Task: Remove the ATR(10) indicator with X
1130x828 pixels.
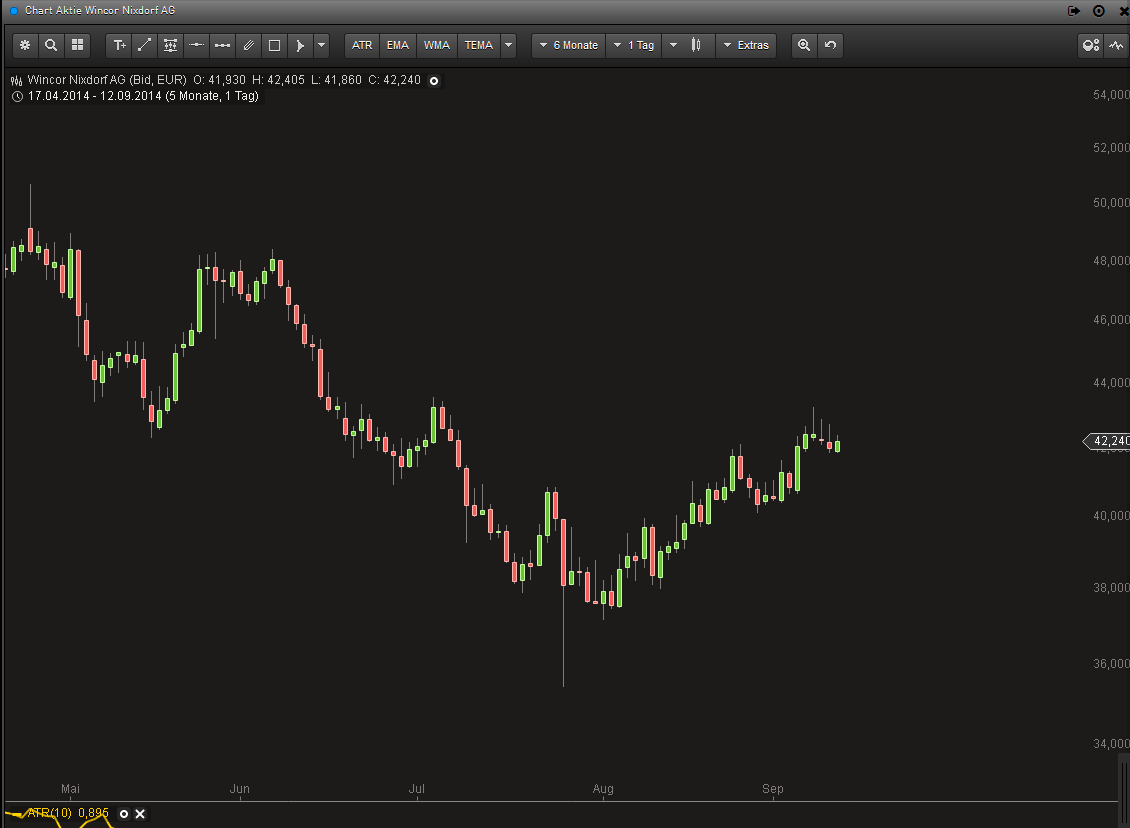Action: coord(140,814)
